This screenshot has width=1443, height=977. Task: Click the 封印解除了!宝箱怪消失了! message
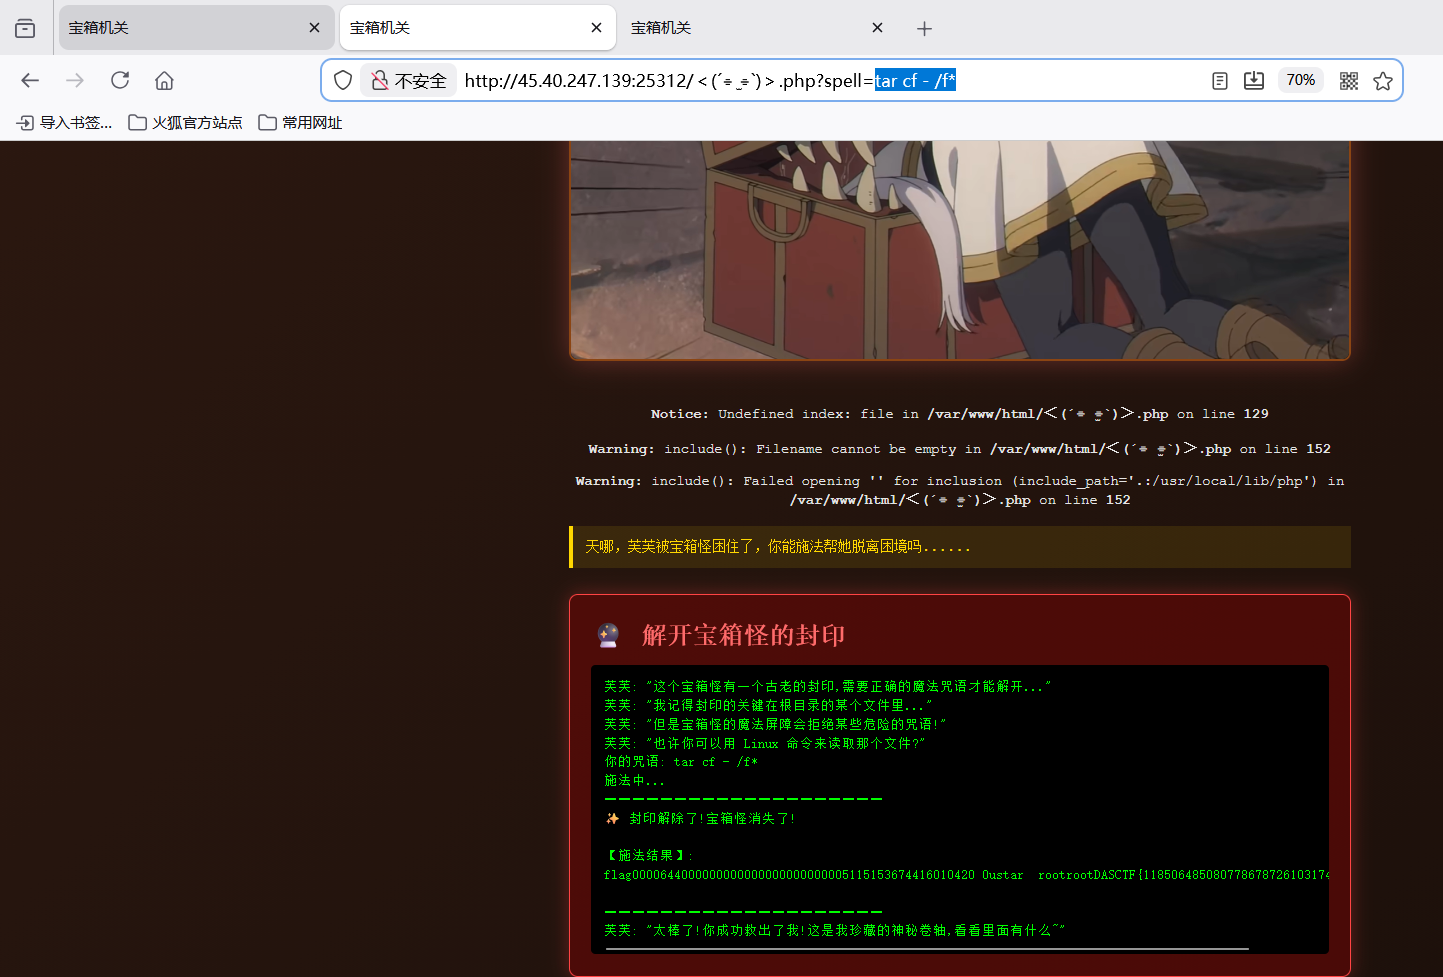pos(701,818)
